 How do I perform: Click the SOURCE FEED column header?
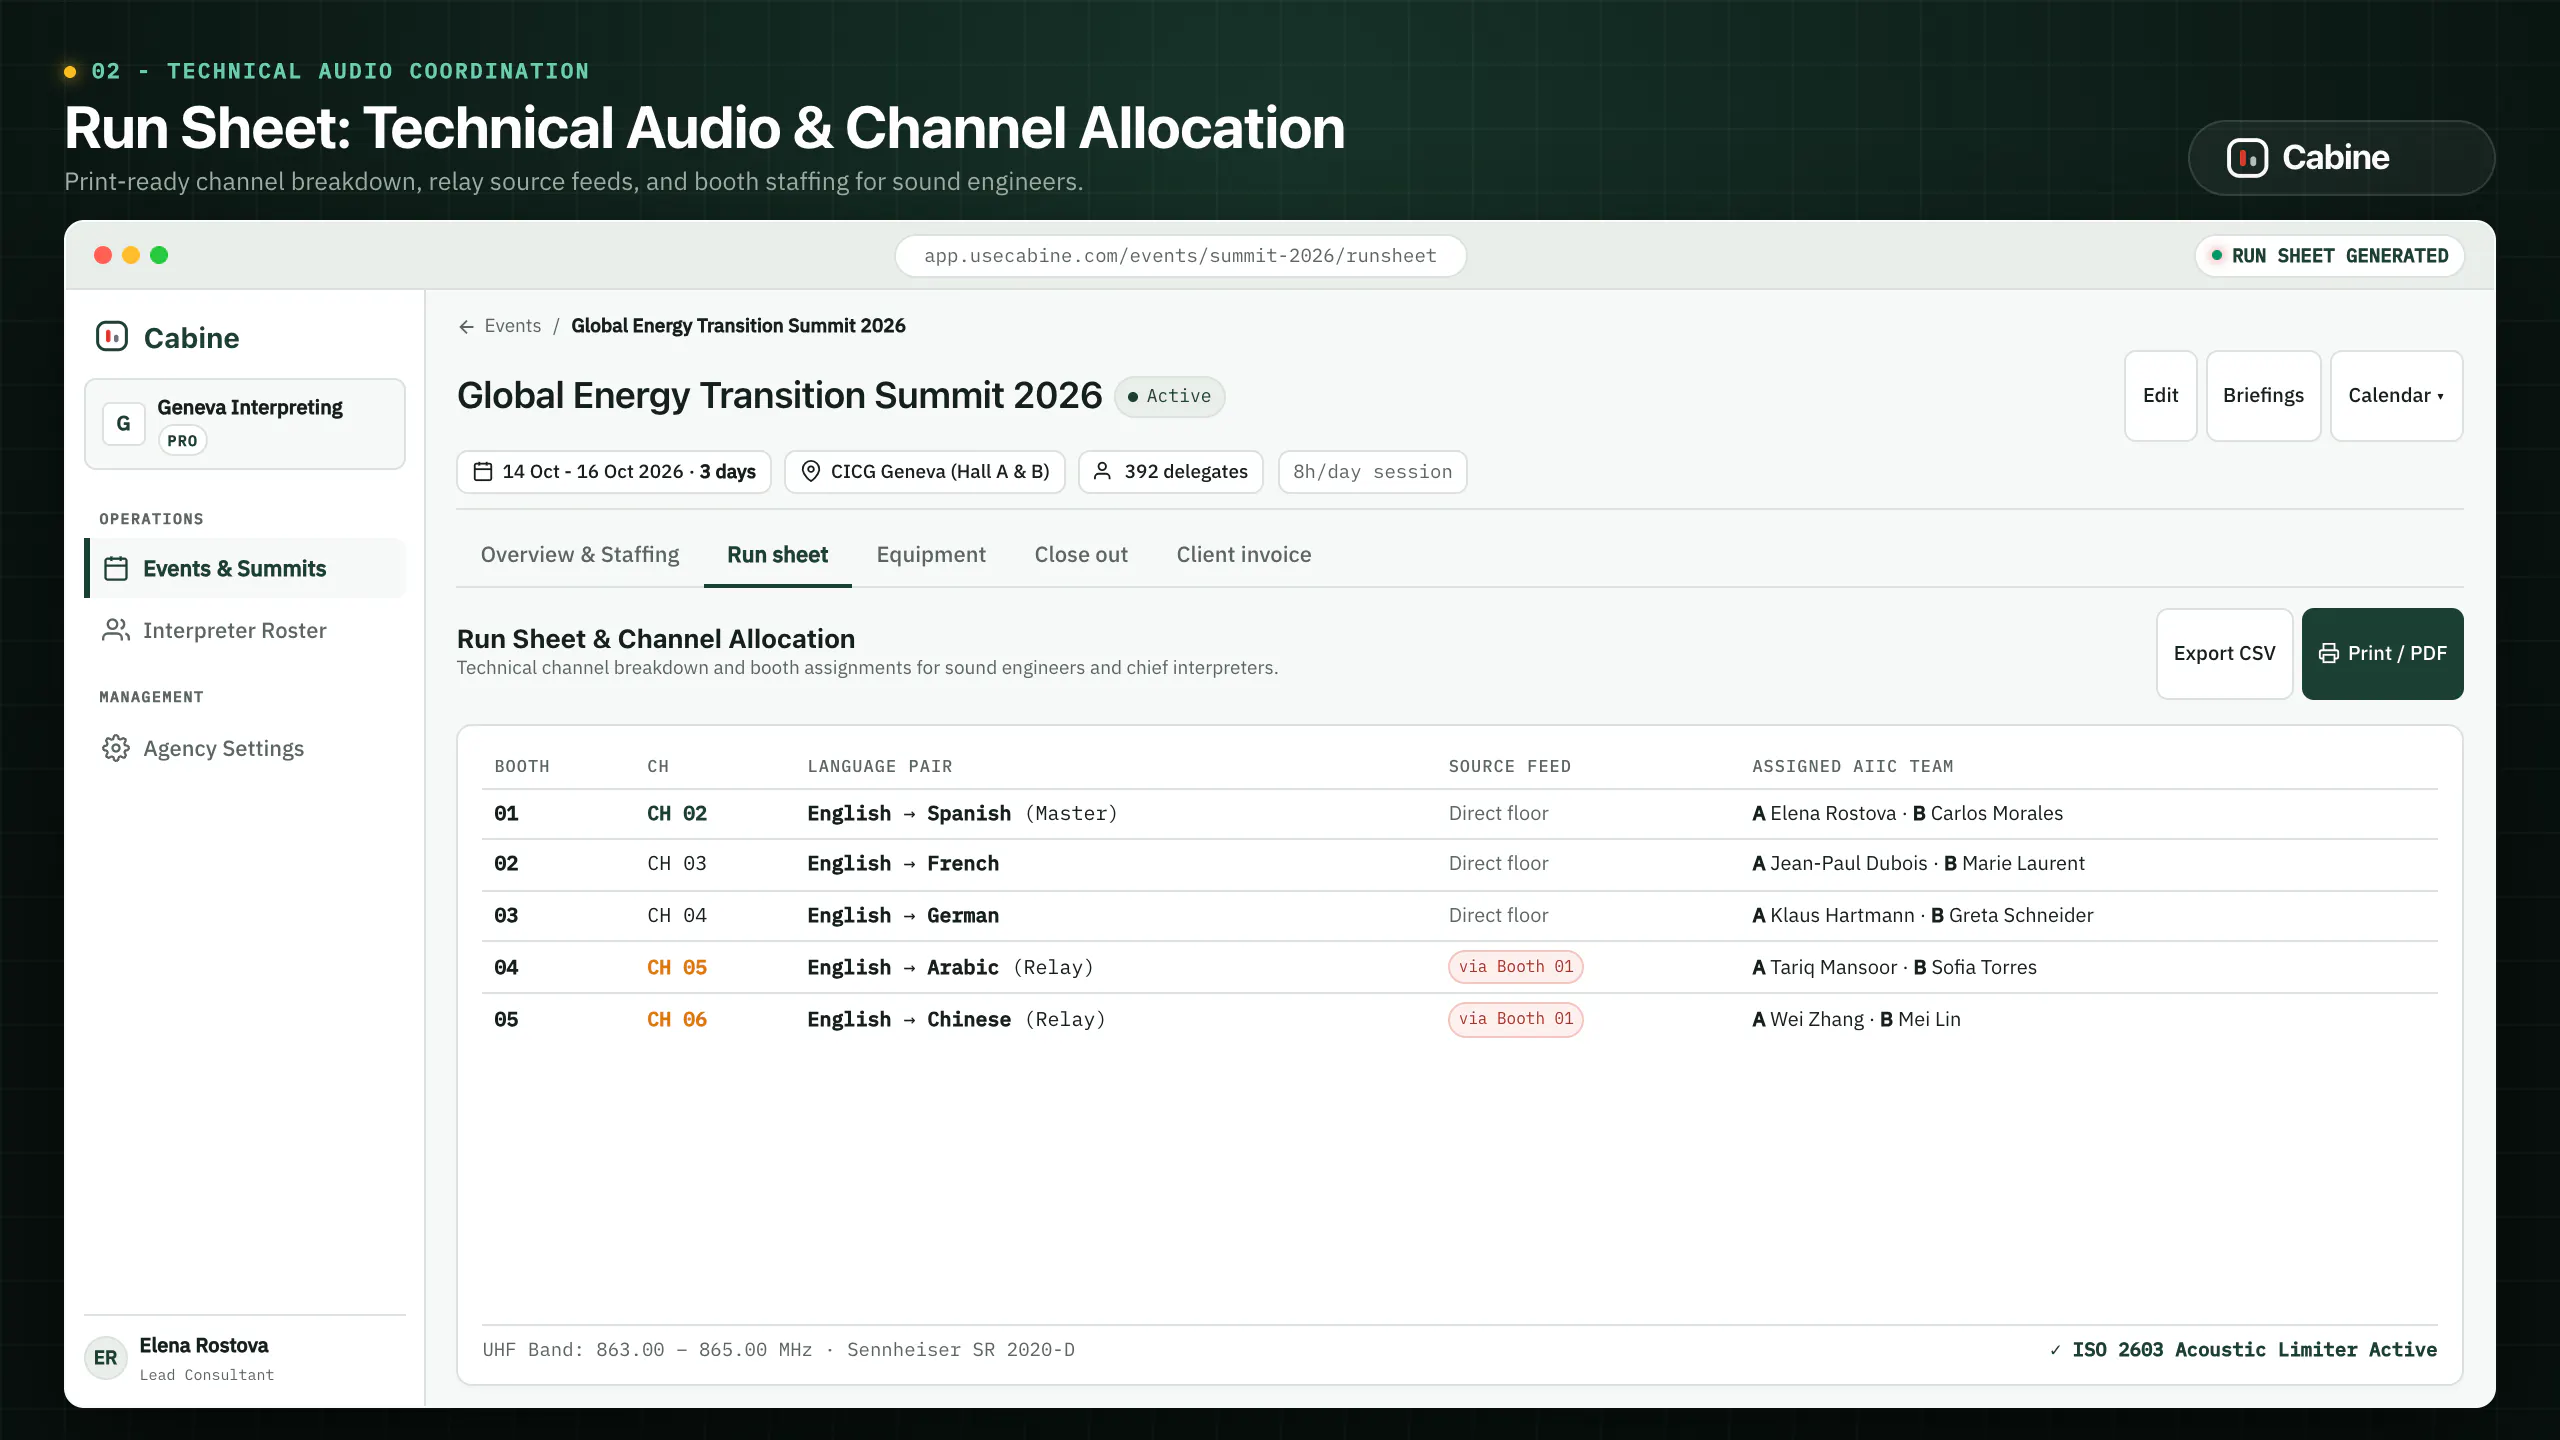(1510, 767)
